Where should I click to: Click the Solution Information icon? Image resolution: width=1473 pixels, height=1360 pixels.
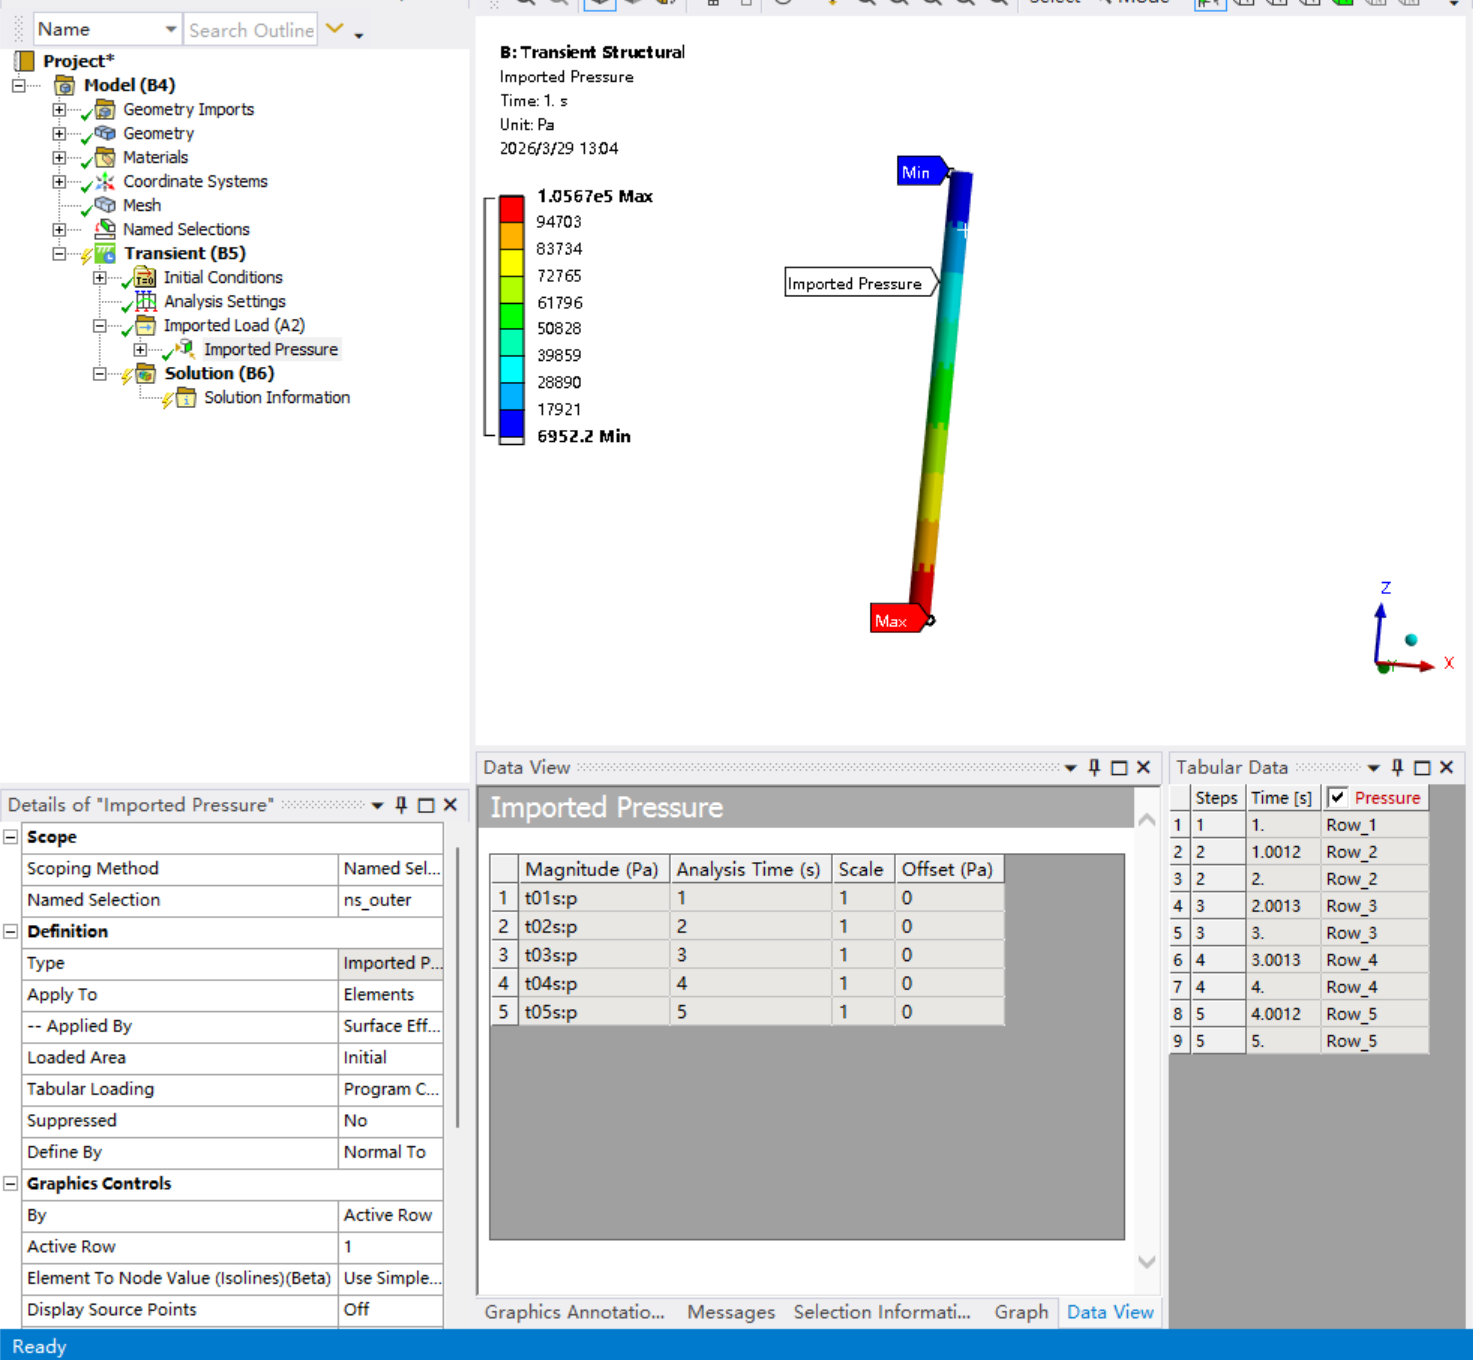point(186,397)
